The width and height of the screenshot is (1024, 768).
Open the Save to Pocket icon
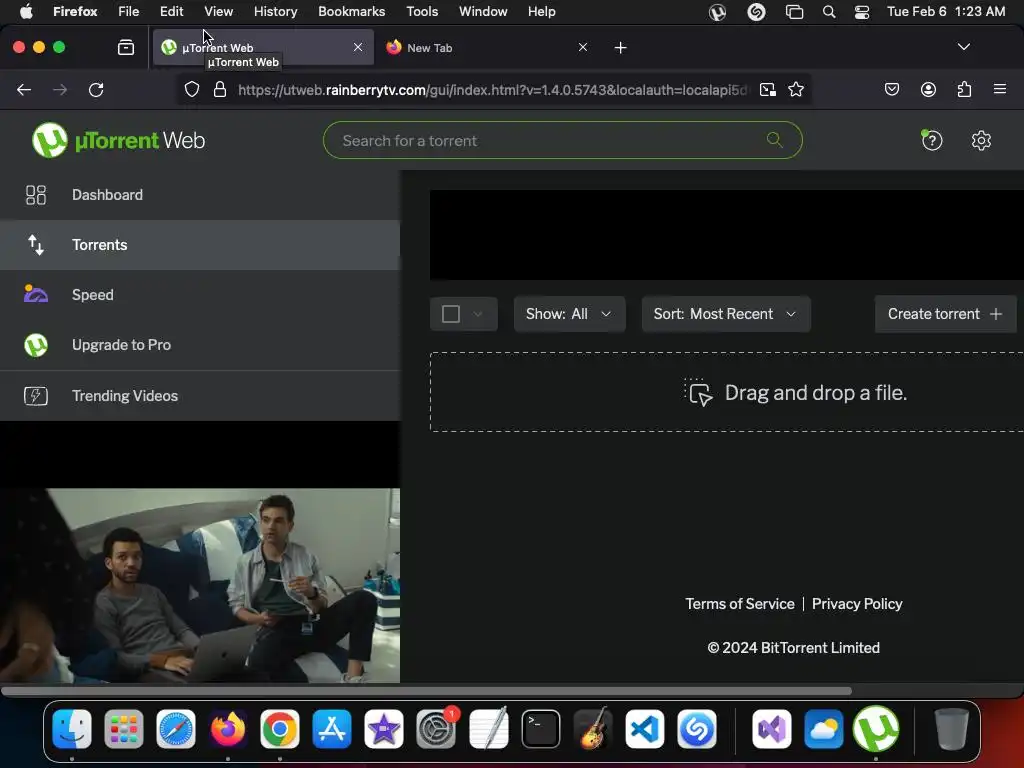(x=891, y=89)
